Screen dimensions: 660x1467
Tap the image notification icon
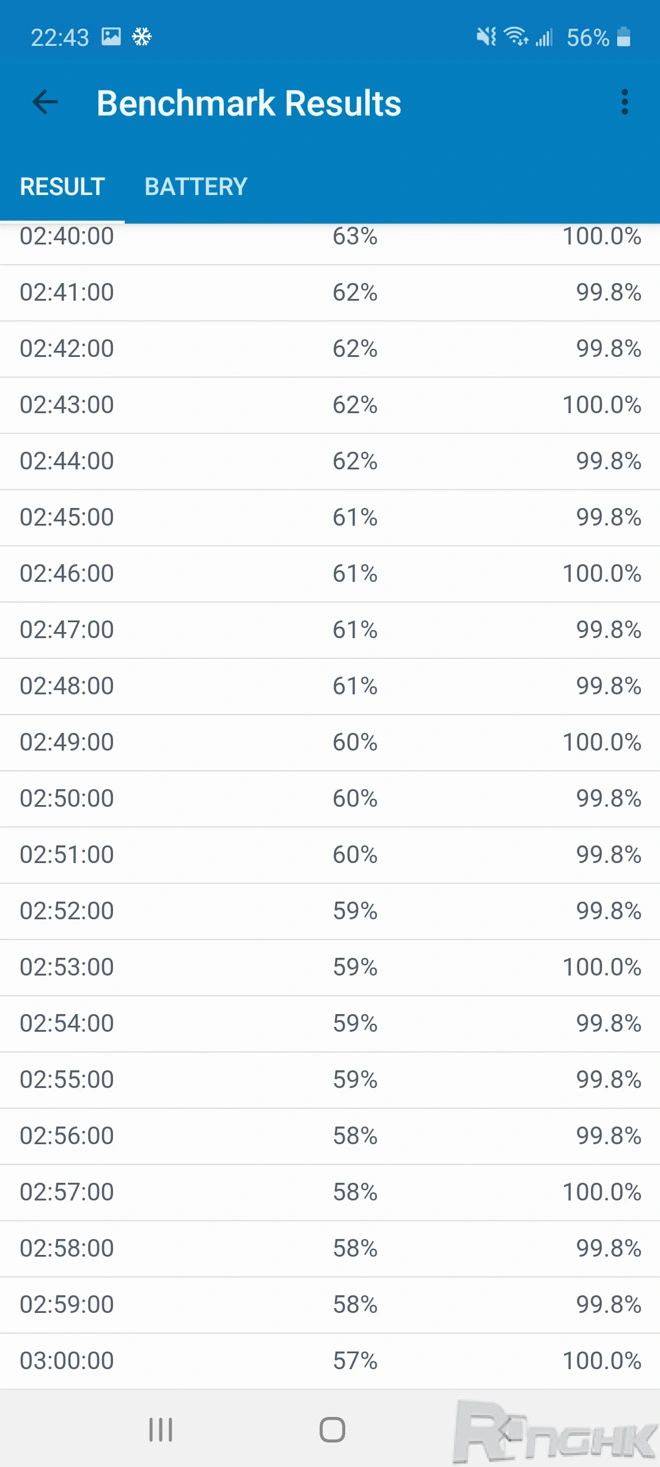[x=111, y=37]
